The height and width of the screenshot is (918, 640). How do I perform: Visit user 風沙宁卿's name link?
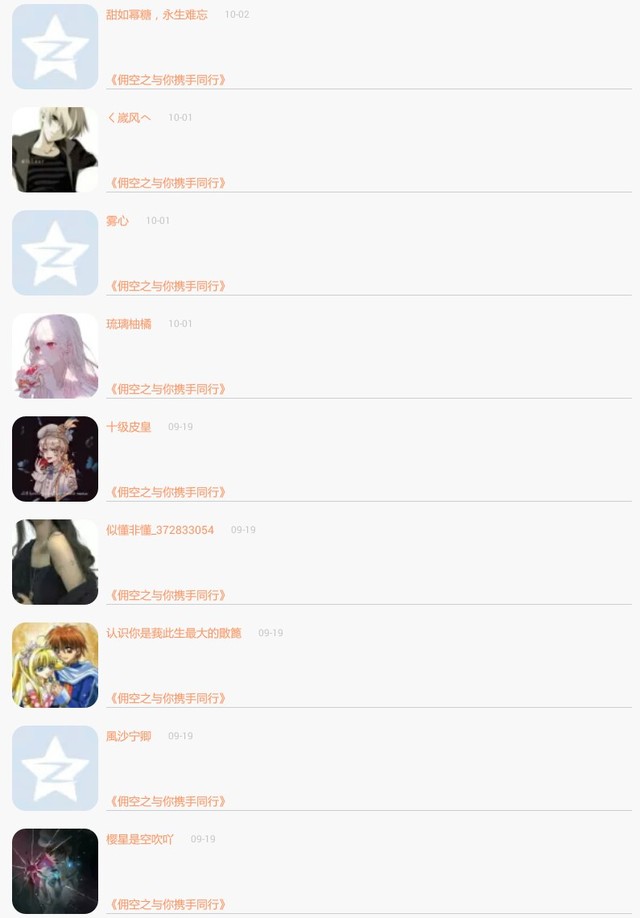[128, 736]
